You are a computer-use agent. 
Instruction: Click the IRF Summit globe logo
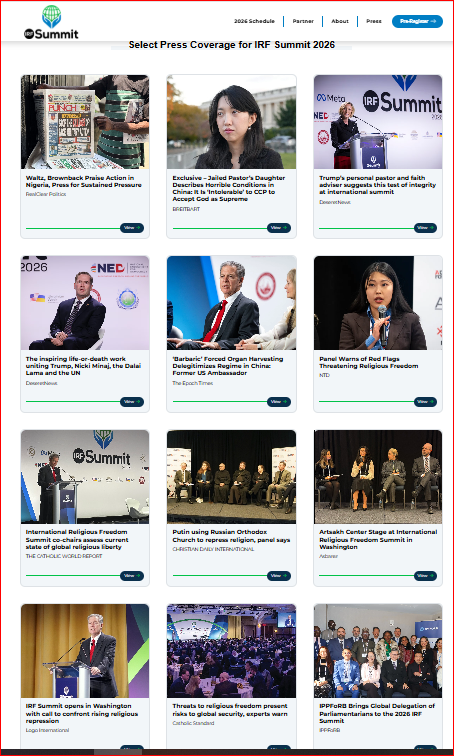pos(51,22)
